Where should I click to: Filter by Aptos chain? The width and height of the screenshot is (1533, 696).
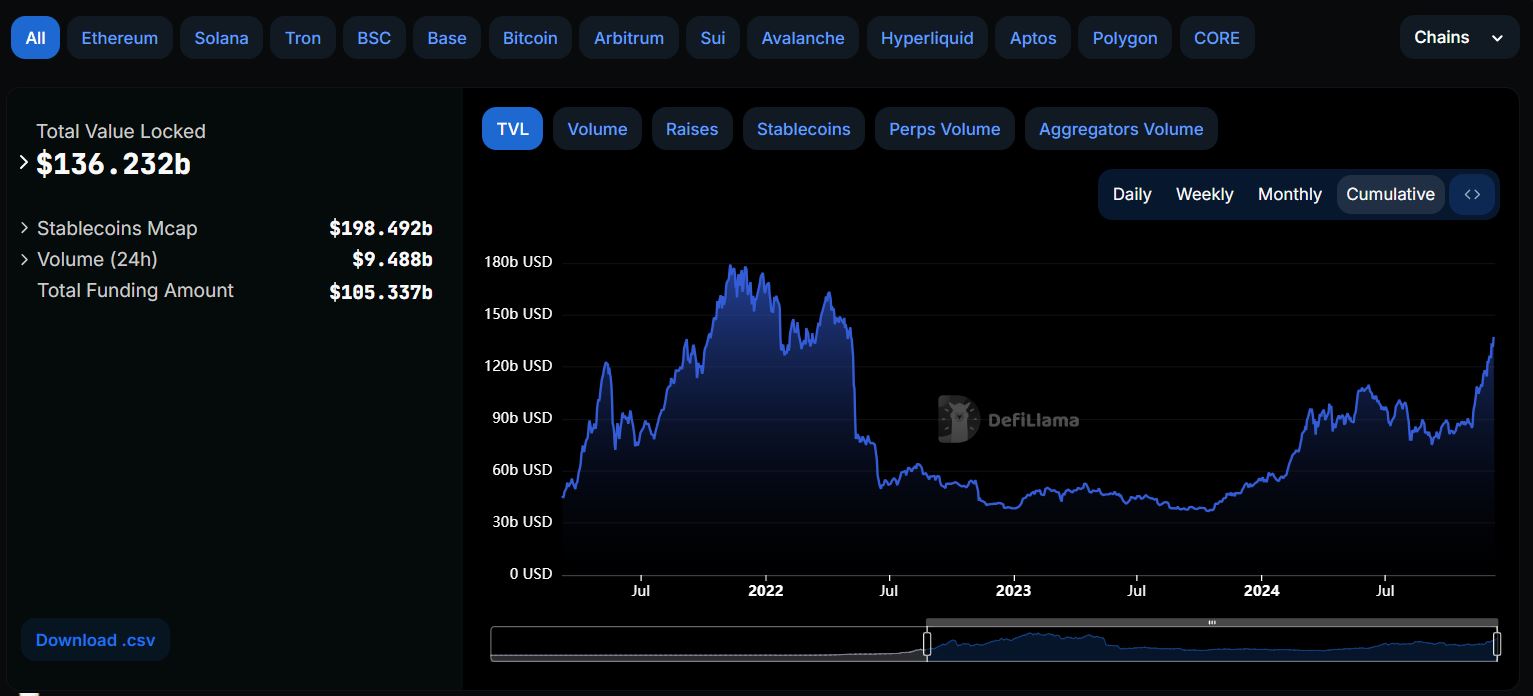coord(1033,38)
